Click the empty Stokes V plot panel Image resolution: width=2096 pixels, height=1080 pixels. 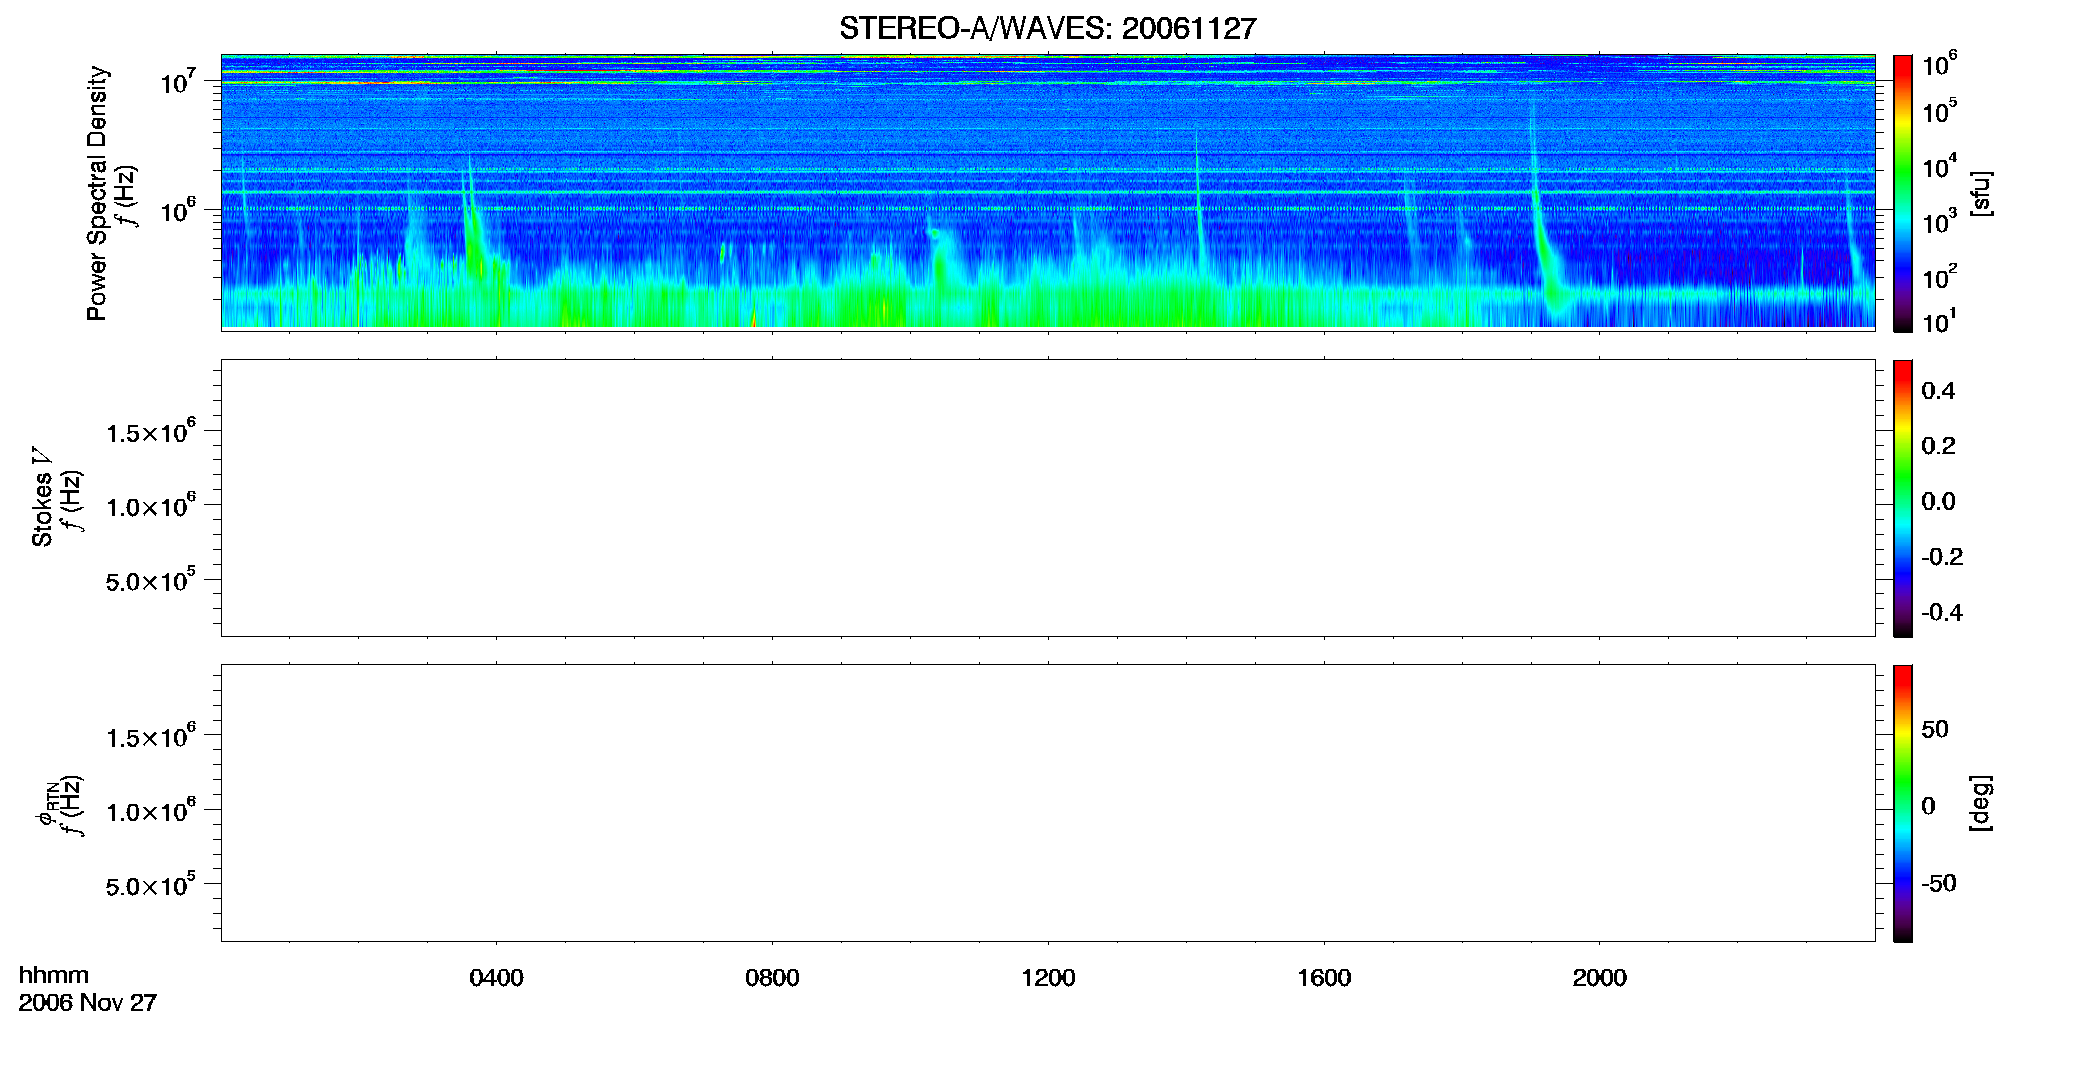[x=1047, y=498]
